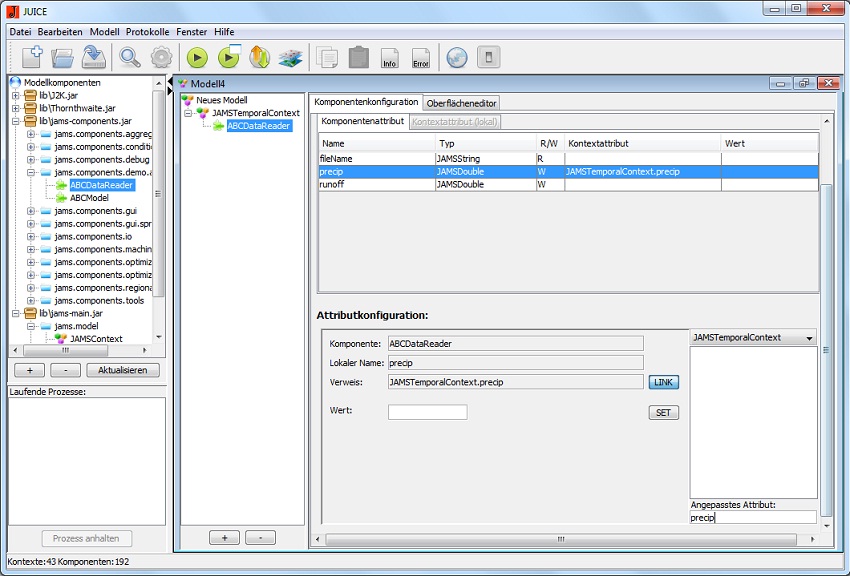Open the Error log icon
The width and height of the screenshot is (850, 576).
(421, 58)
